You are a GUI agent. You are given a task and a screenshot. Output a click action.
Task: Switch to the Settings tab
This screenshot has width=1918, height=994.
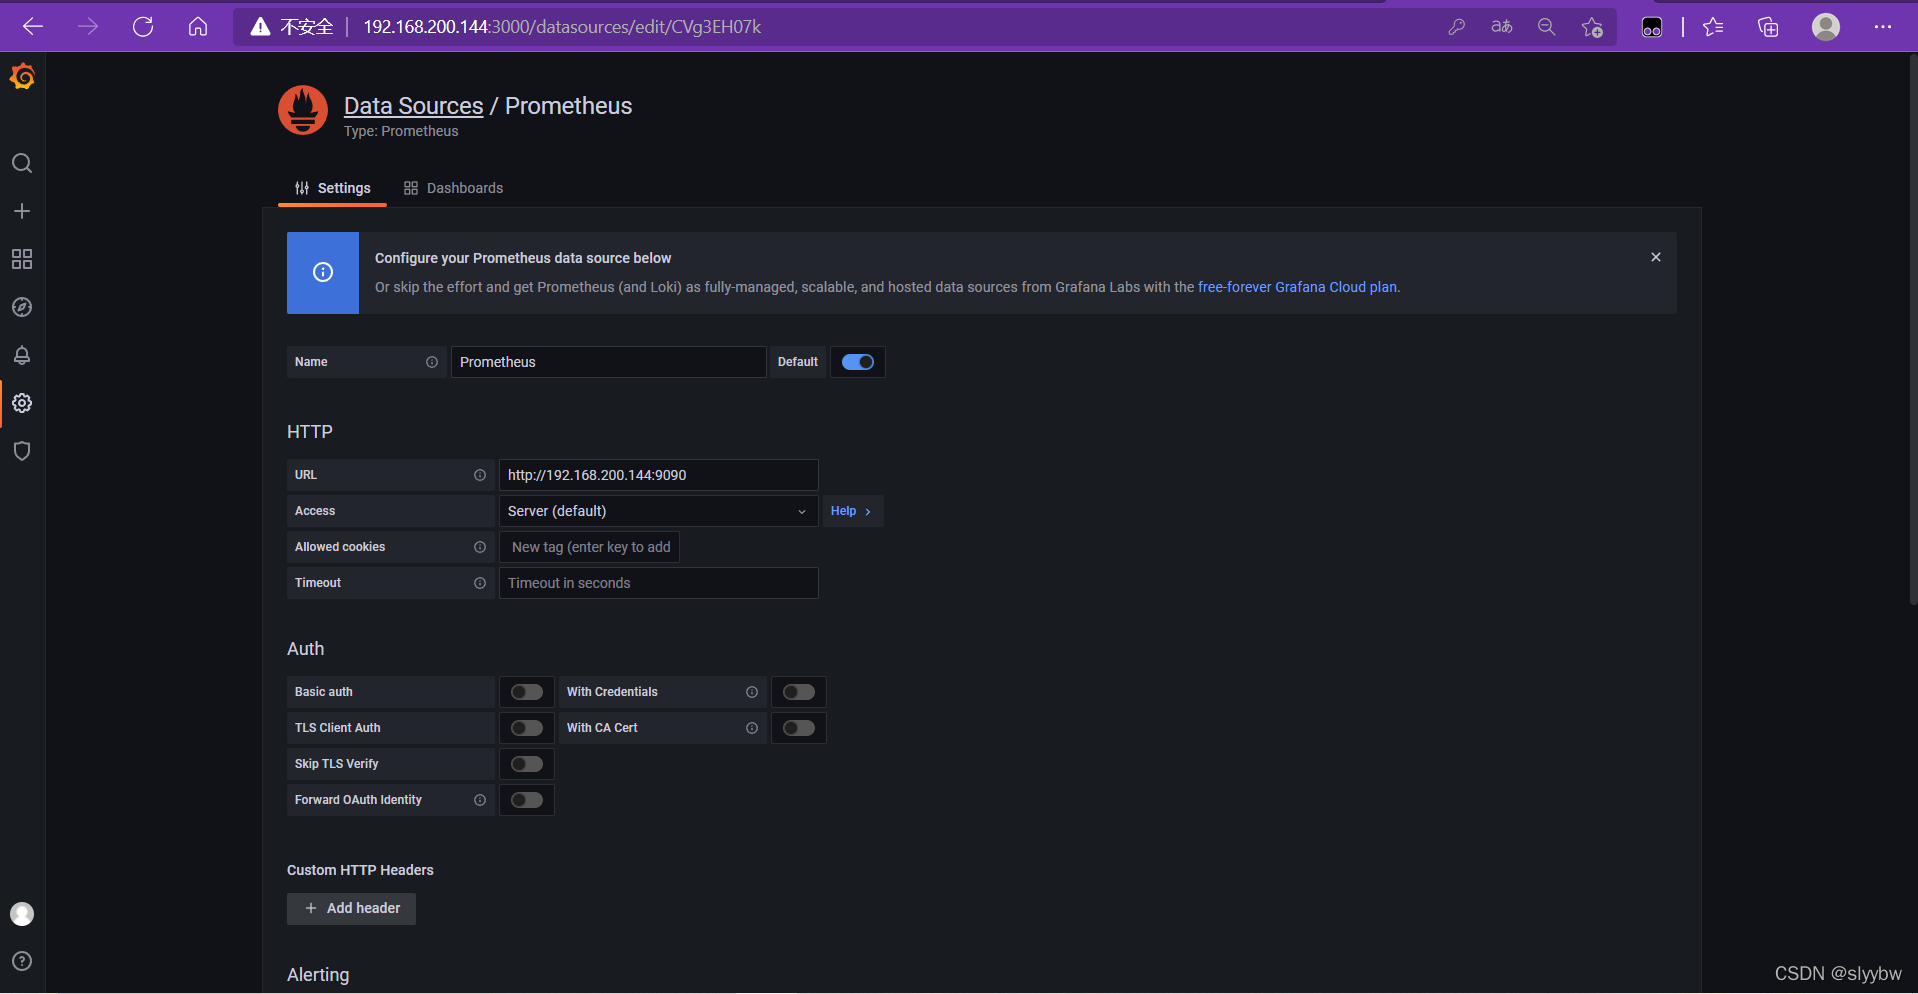click(332, 188)
